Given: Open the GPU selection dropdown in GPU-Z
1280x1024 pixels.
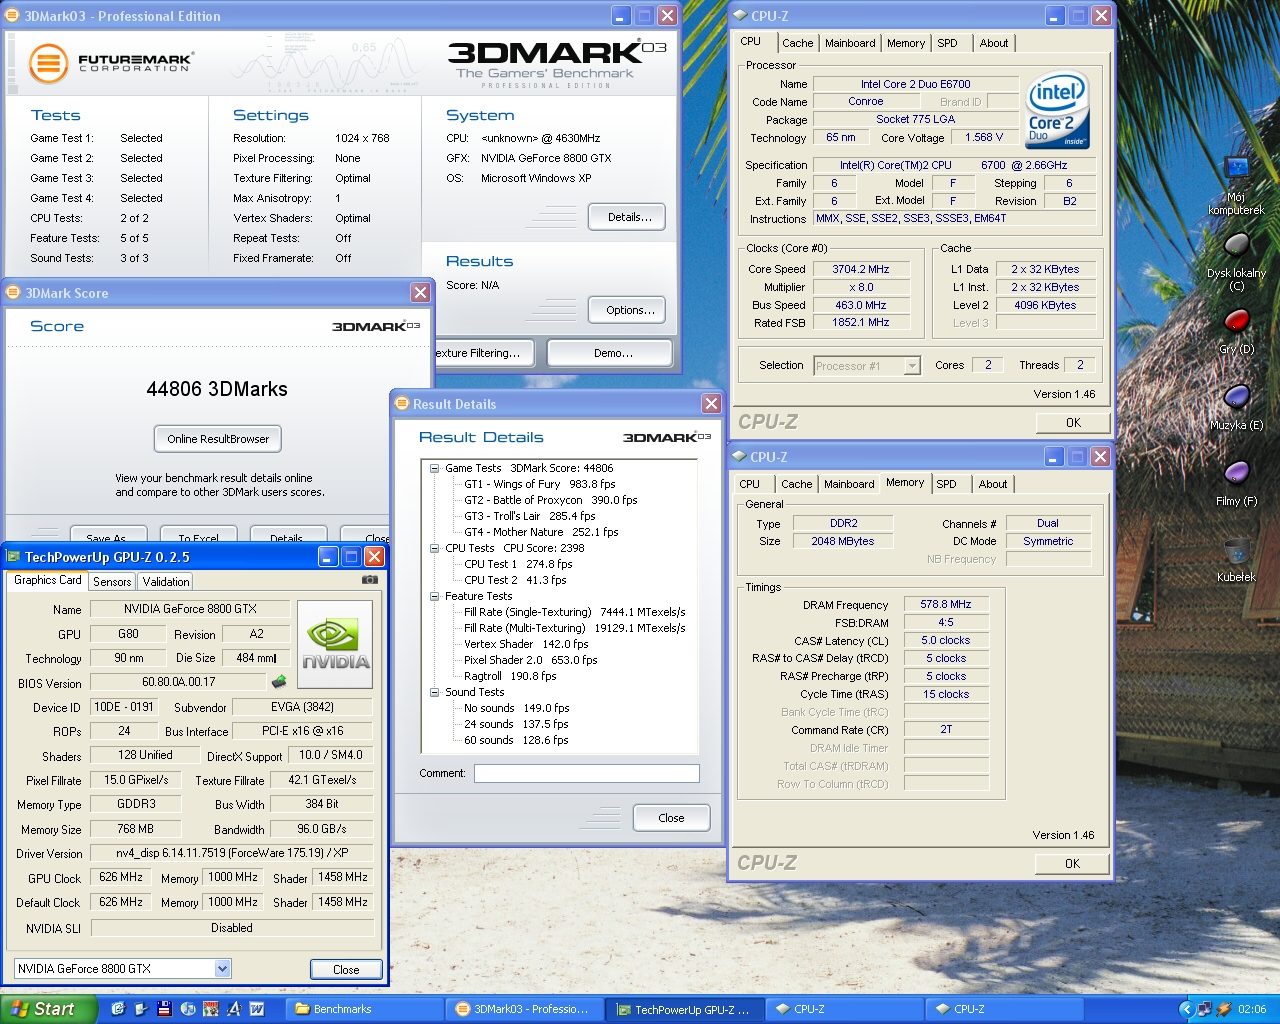Looking at the screenshot, I should [x=222, y=968].
